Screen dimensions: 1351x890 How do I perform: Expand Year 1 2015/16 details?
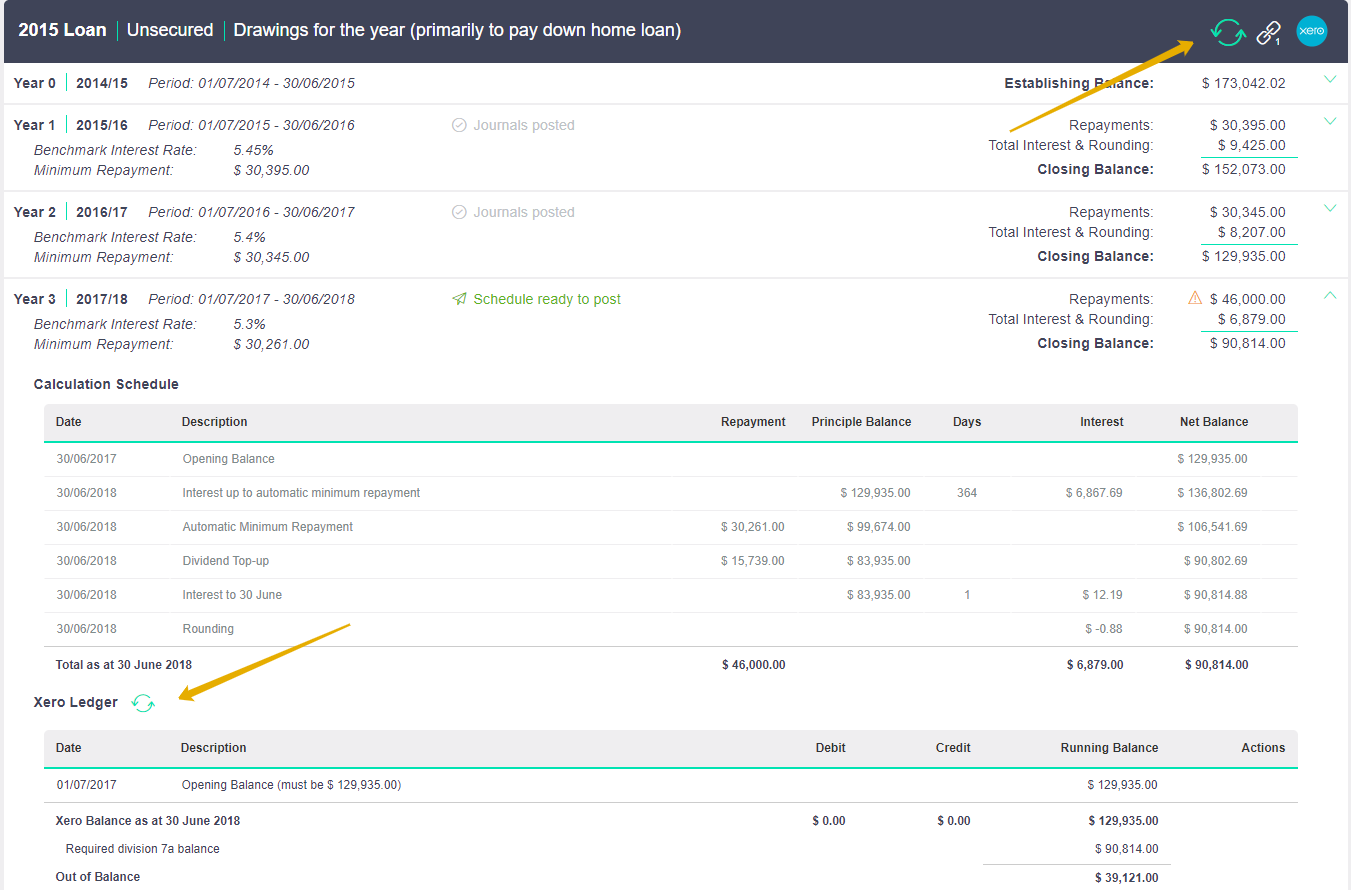tap(1329, 122)
